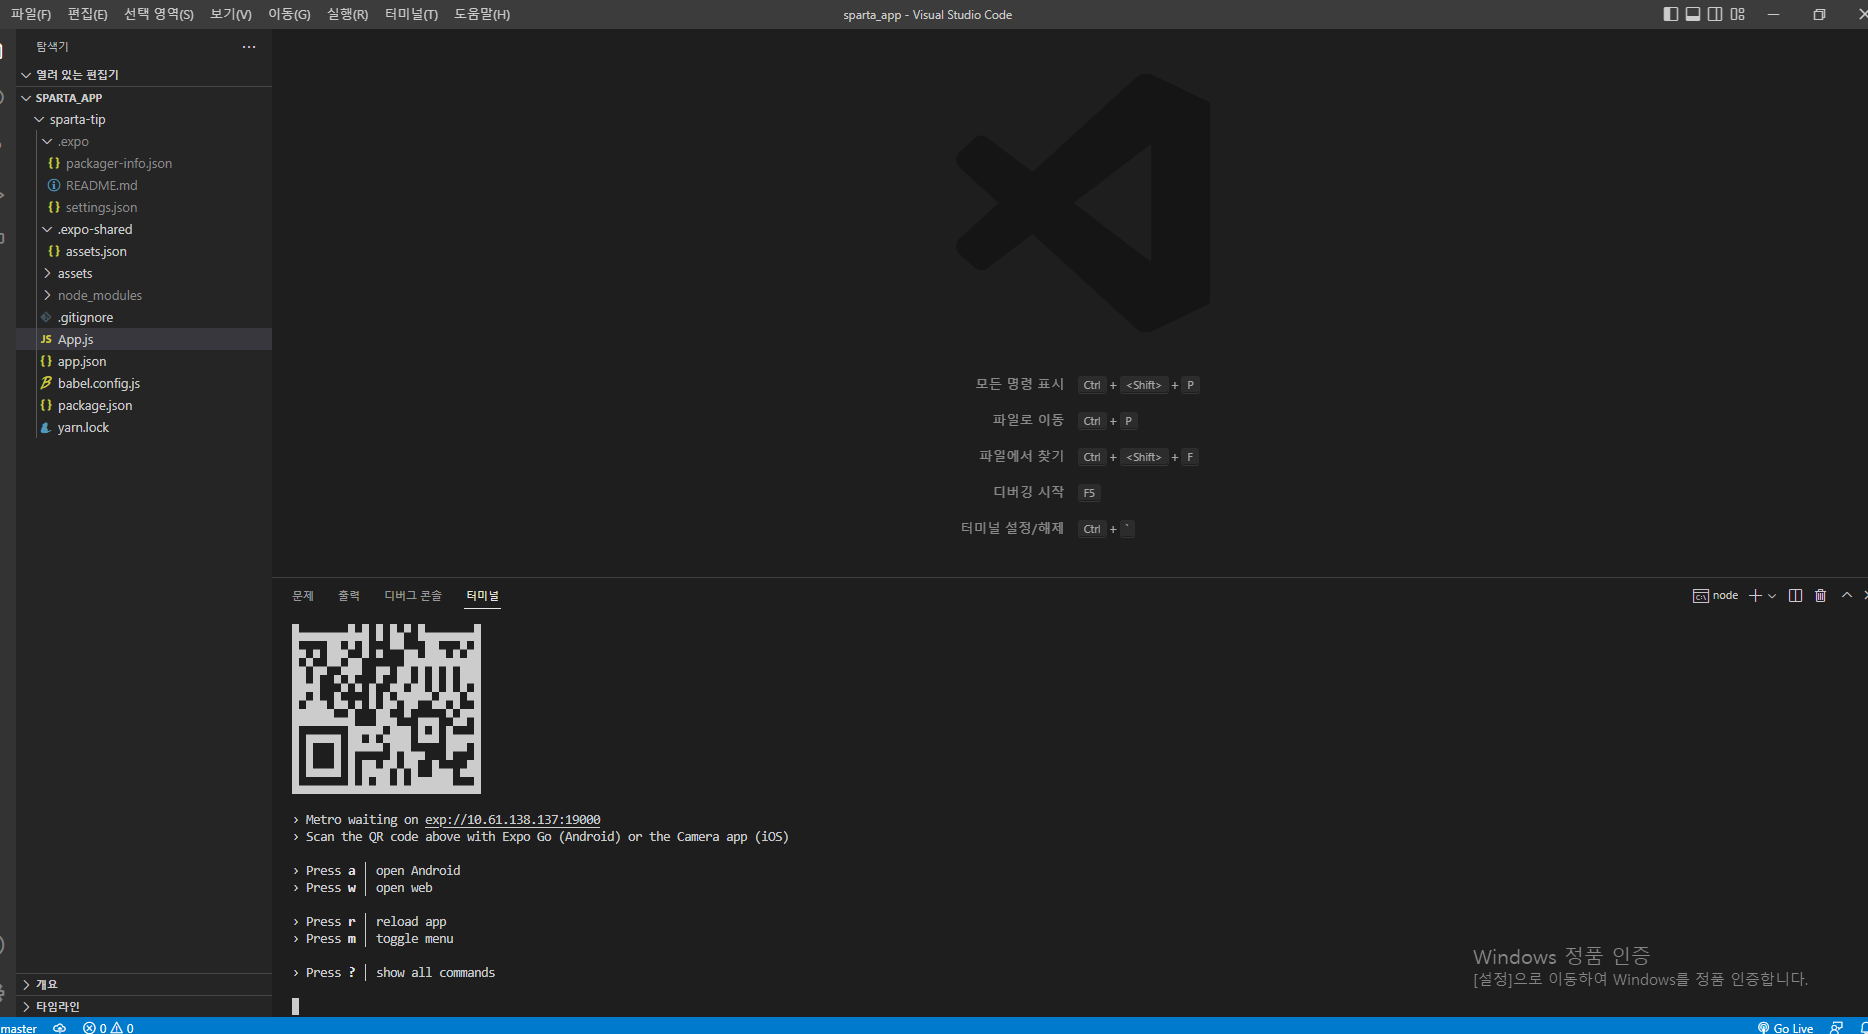Open babel.config.js in the file tree
1868x1034 pixels.
pyautogui.click(x=144, y=384)
